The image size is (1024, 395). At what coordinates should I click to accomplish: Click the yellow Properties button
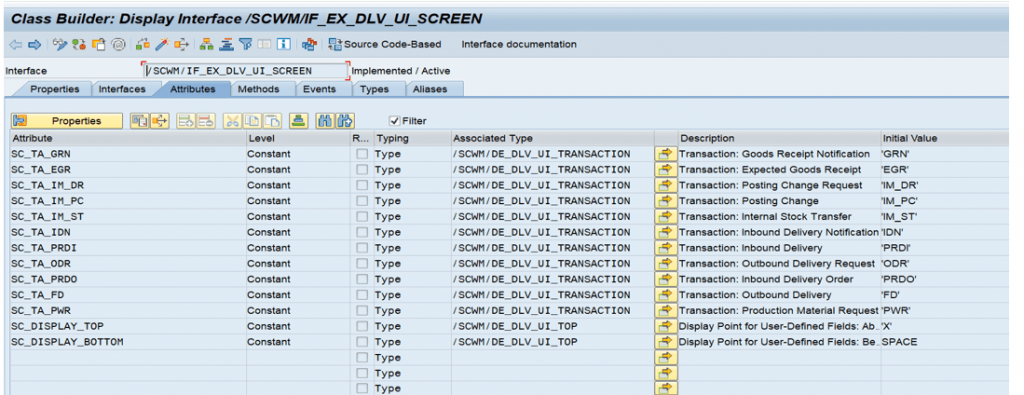[67, 121]
